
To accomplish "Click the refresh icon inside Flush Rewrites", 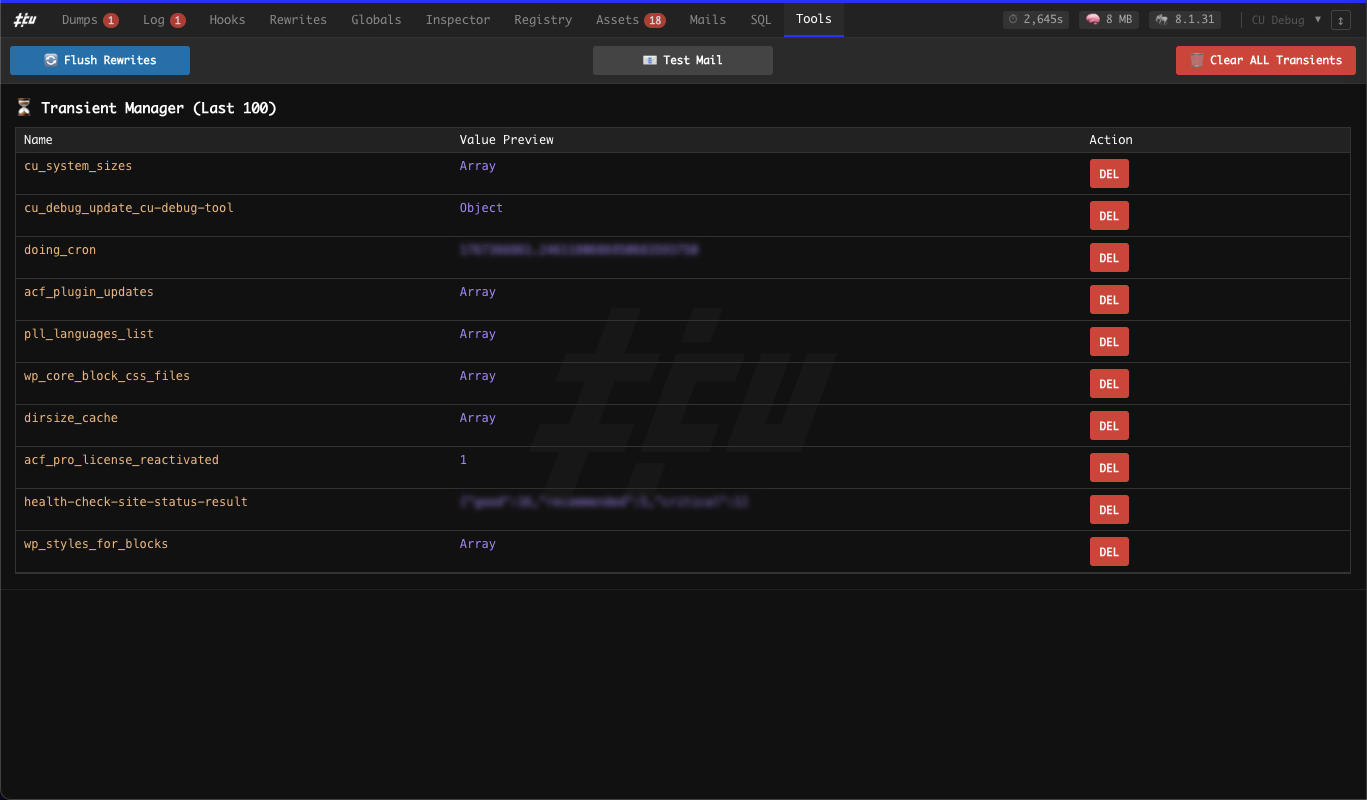I will (48, 60).
